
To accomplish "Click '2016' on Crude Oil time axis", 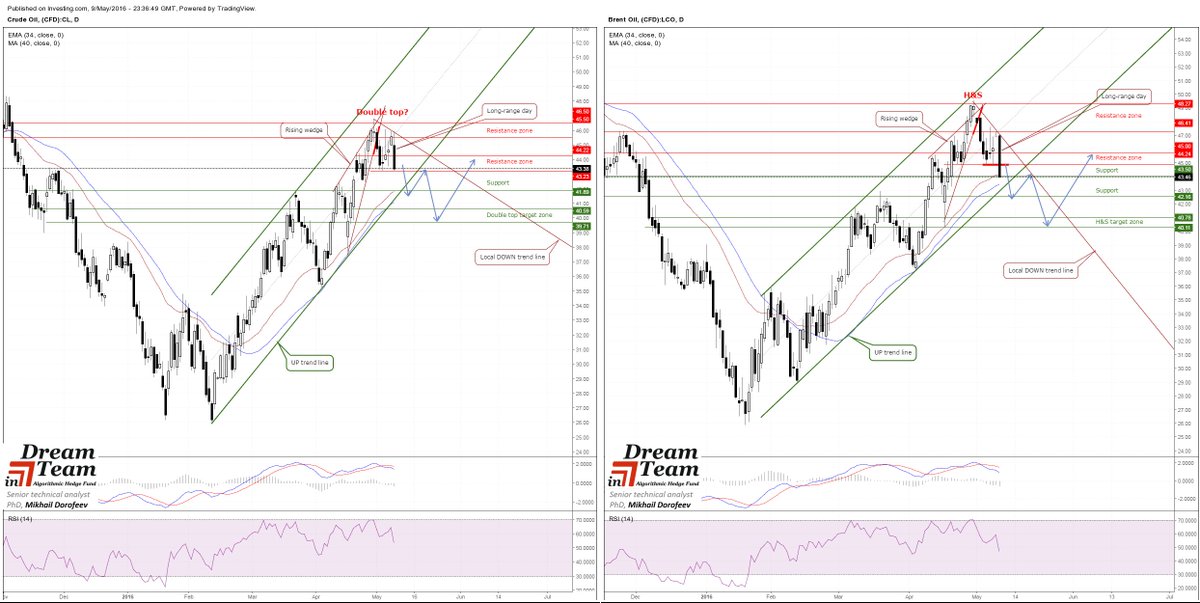I will (129, 596).
